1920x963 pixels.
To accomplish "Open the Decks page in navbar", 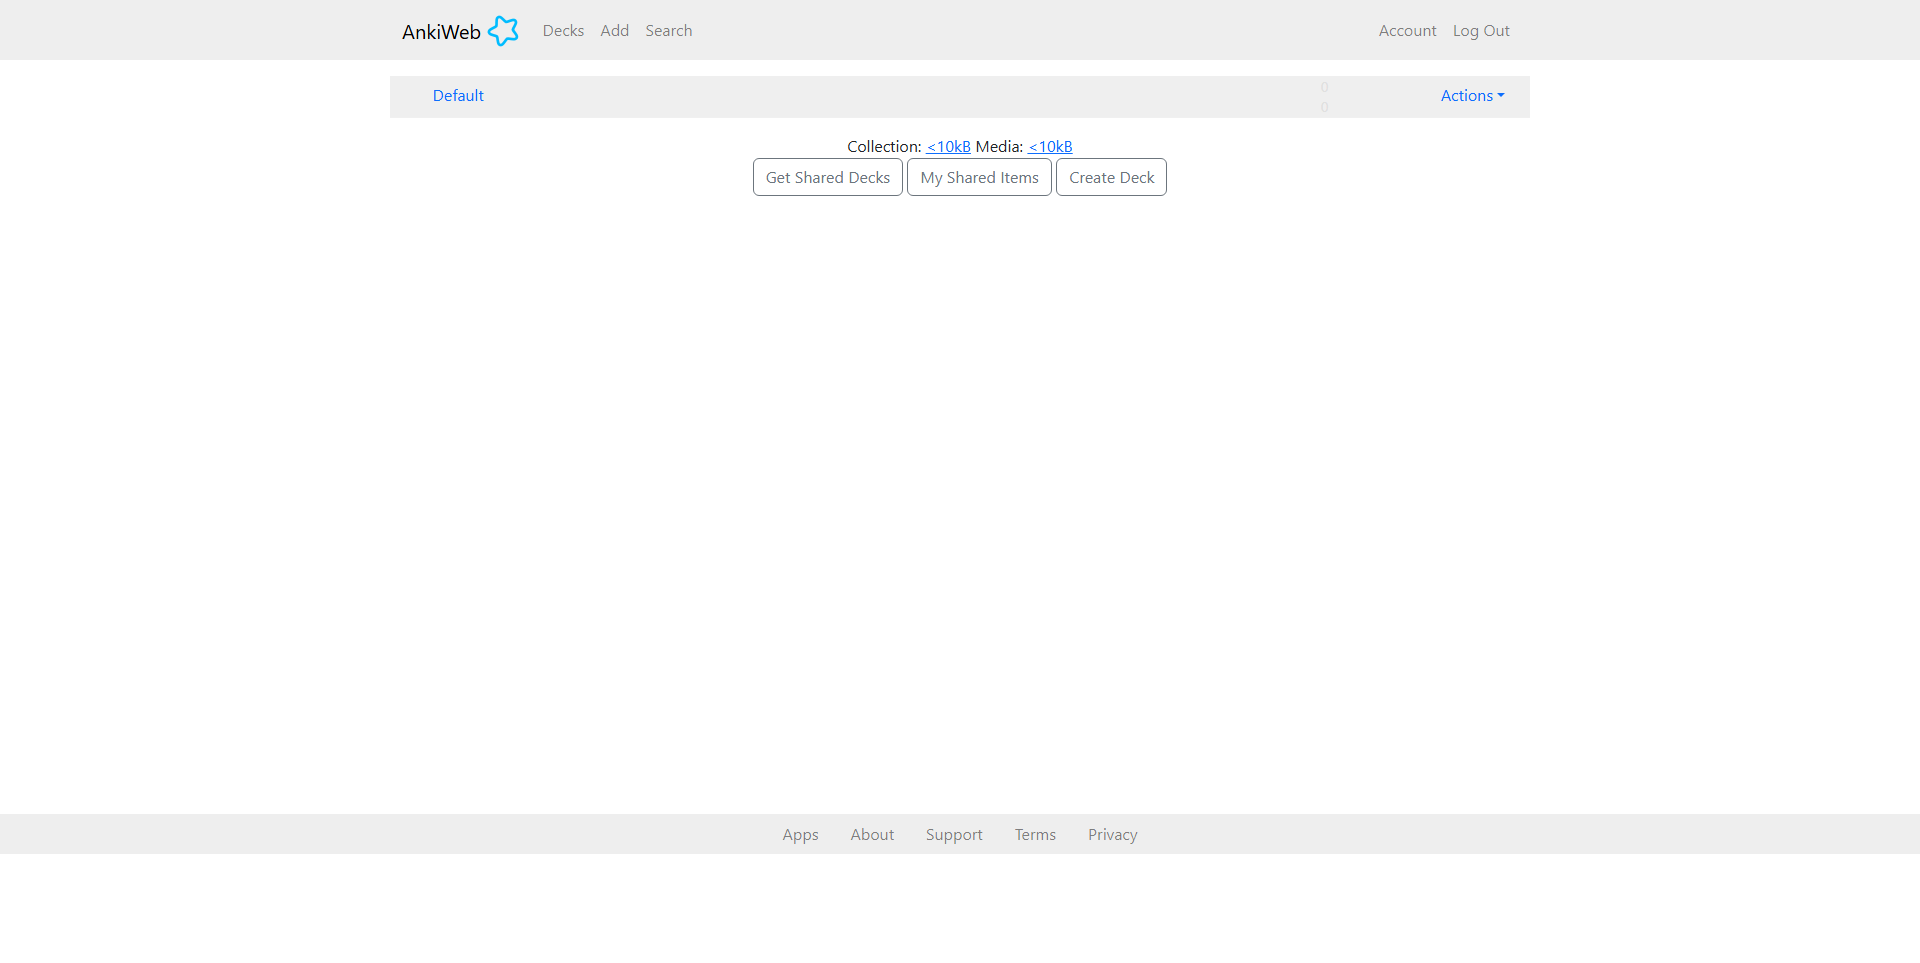I will tap(563, 31).
